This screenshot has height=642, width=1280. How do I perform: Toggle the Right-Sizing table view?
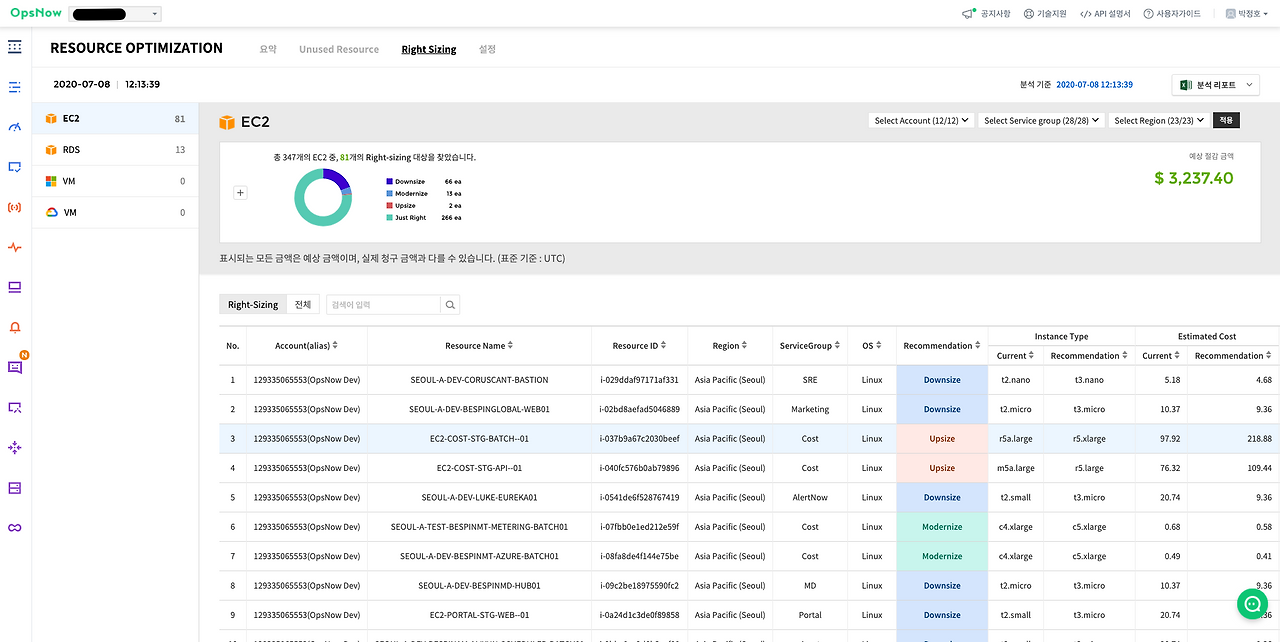(253, 305)
